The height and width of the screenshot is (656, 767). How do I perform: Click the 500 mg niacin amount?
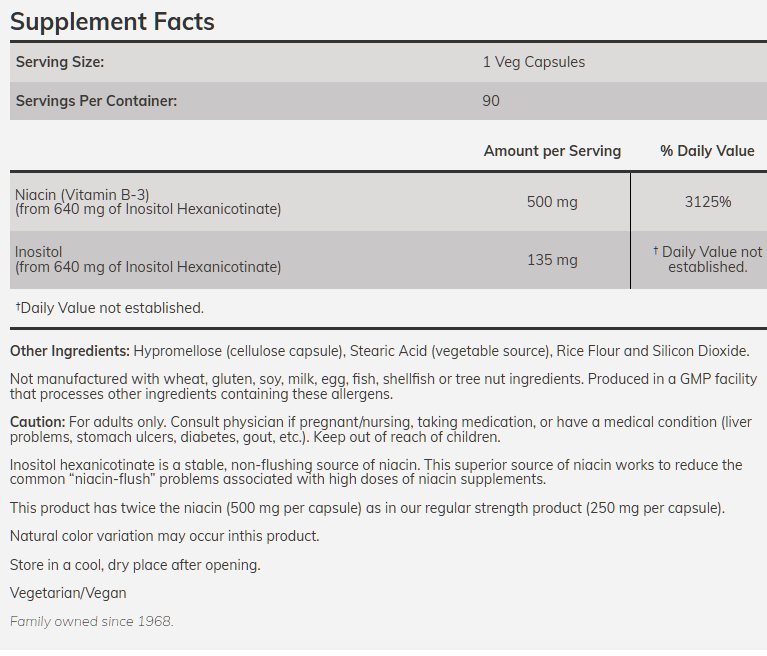[552, 202]
